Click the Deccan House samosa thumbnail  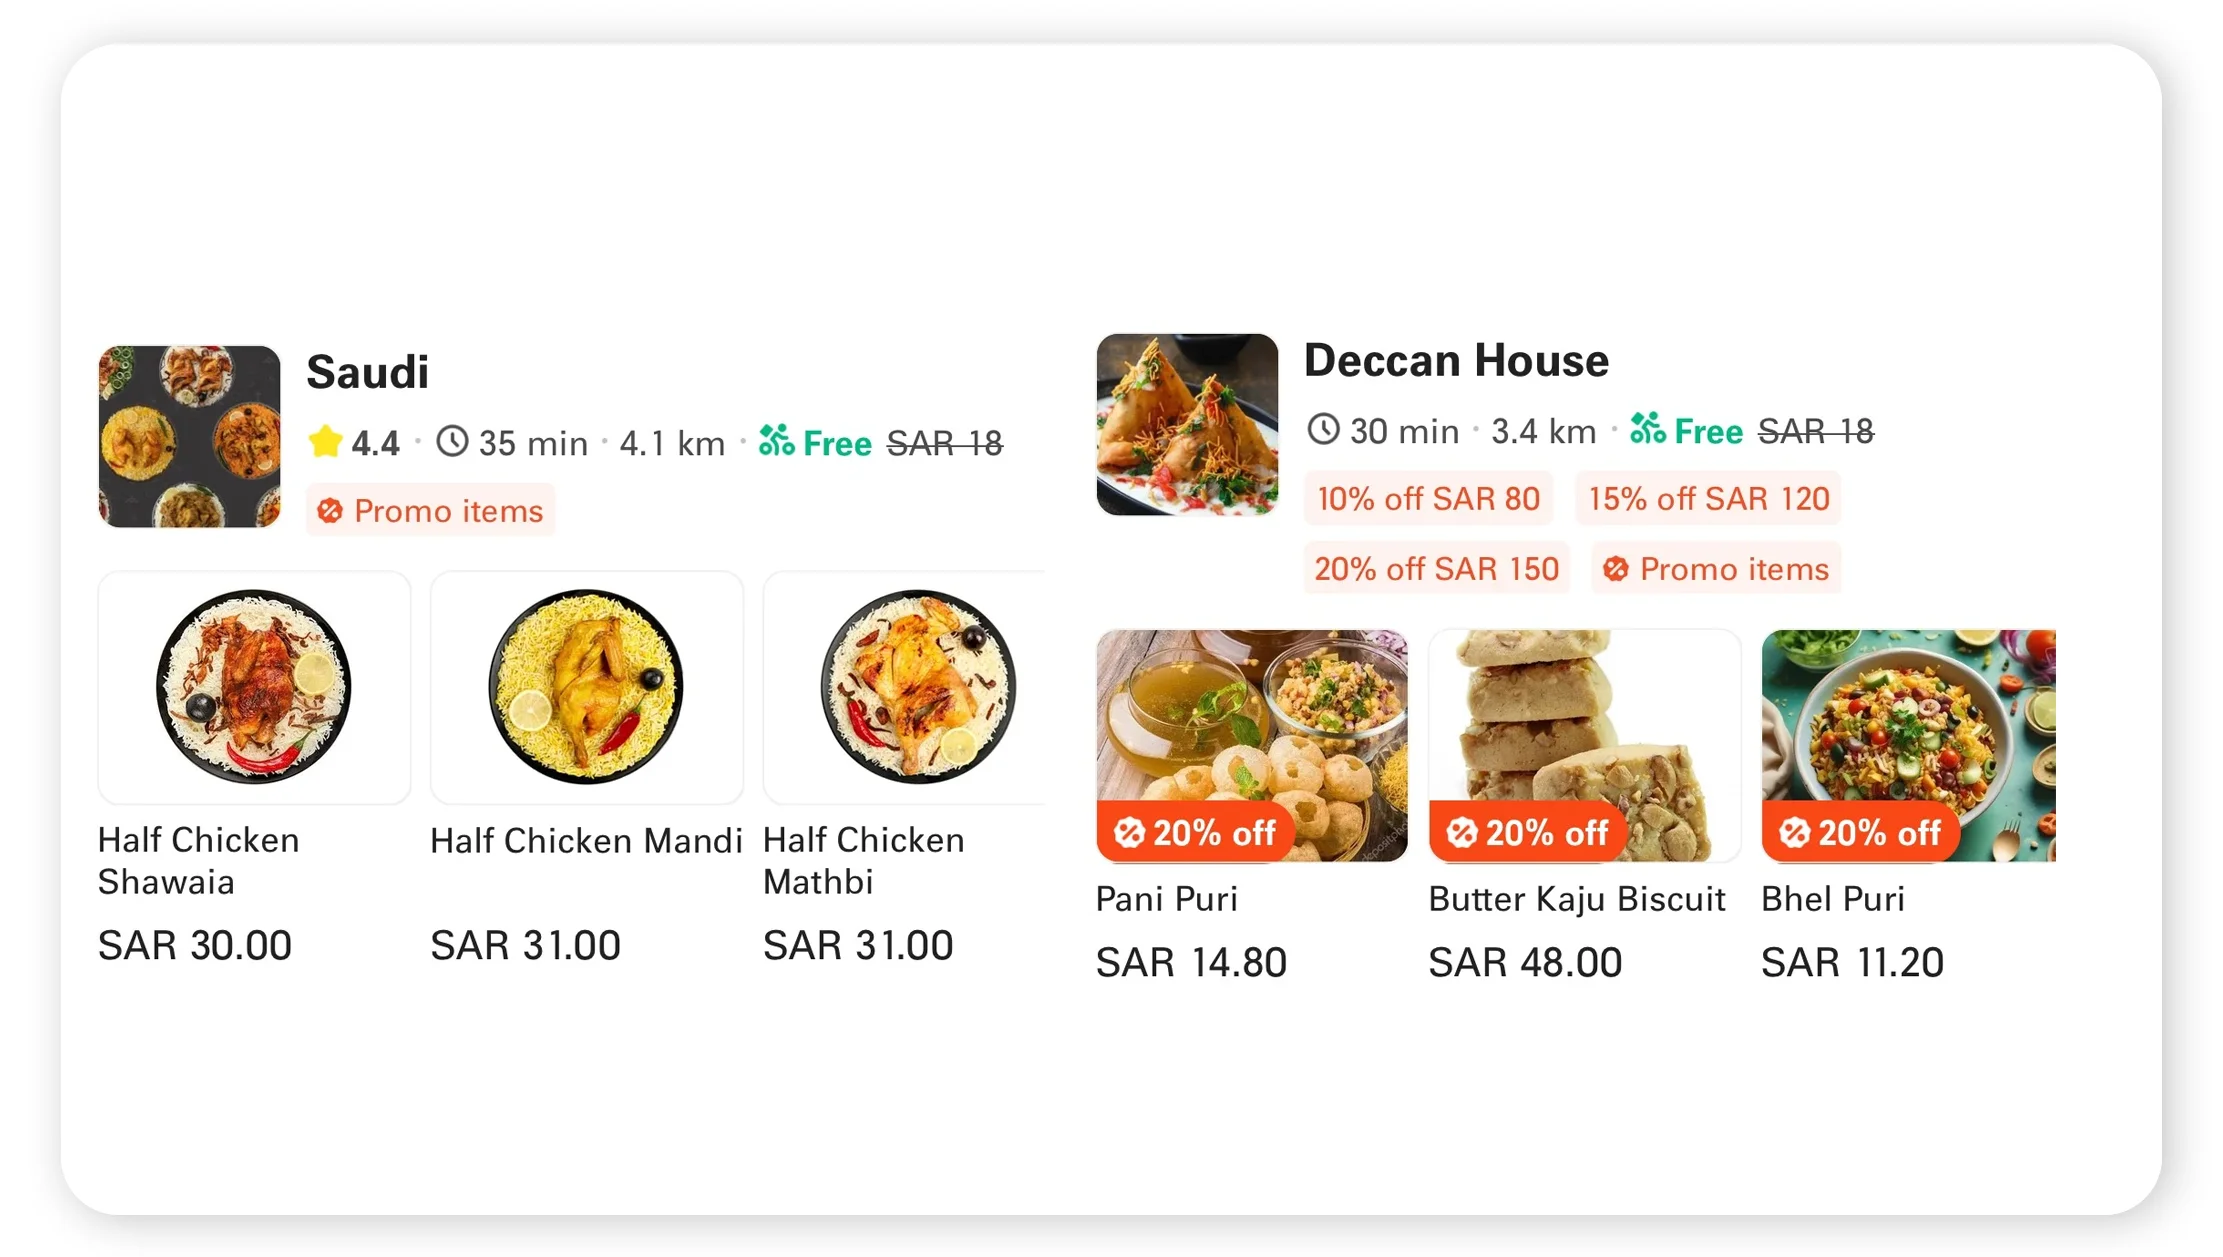point(1187,425)
